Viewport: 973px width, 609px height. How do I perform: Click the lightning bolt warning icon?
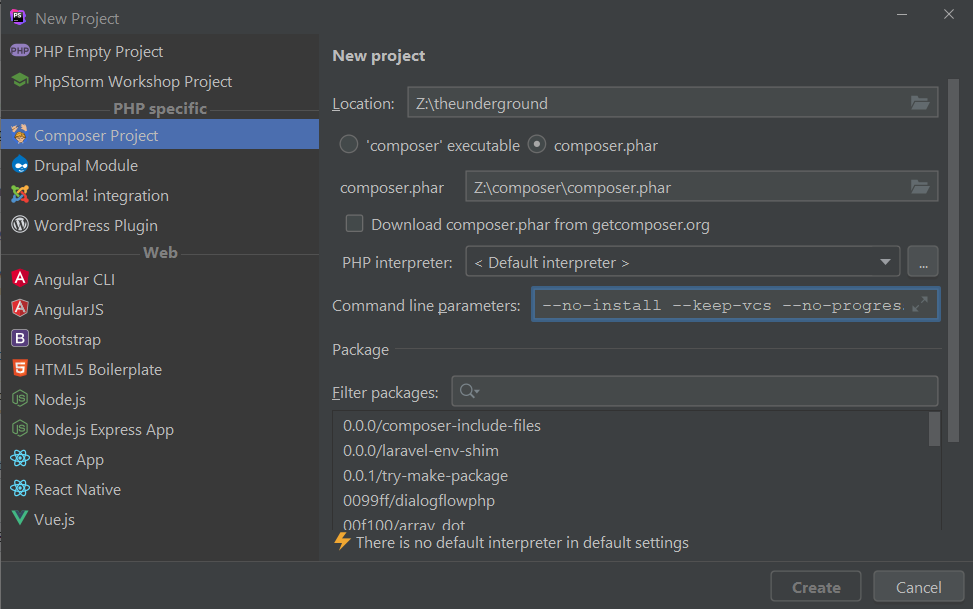click(342, 541)
